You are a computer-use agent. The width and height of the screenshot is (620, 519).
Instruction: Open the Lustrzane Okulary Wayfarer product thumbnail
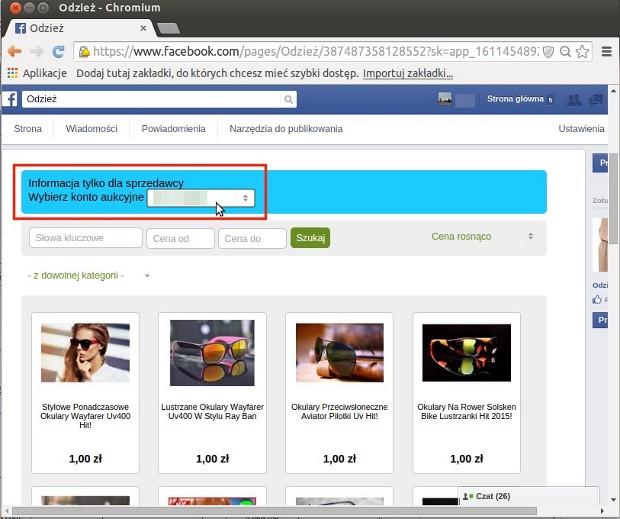[x=211, y=352]
